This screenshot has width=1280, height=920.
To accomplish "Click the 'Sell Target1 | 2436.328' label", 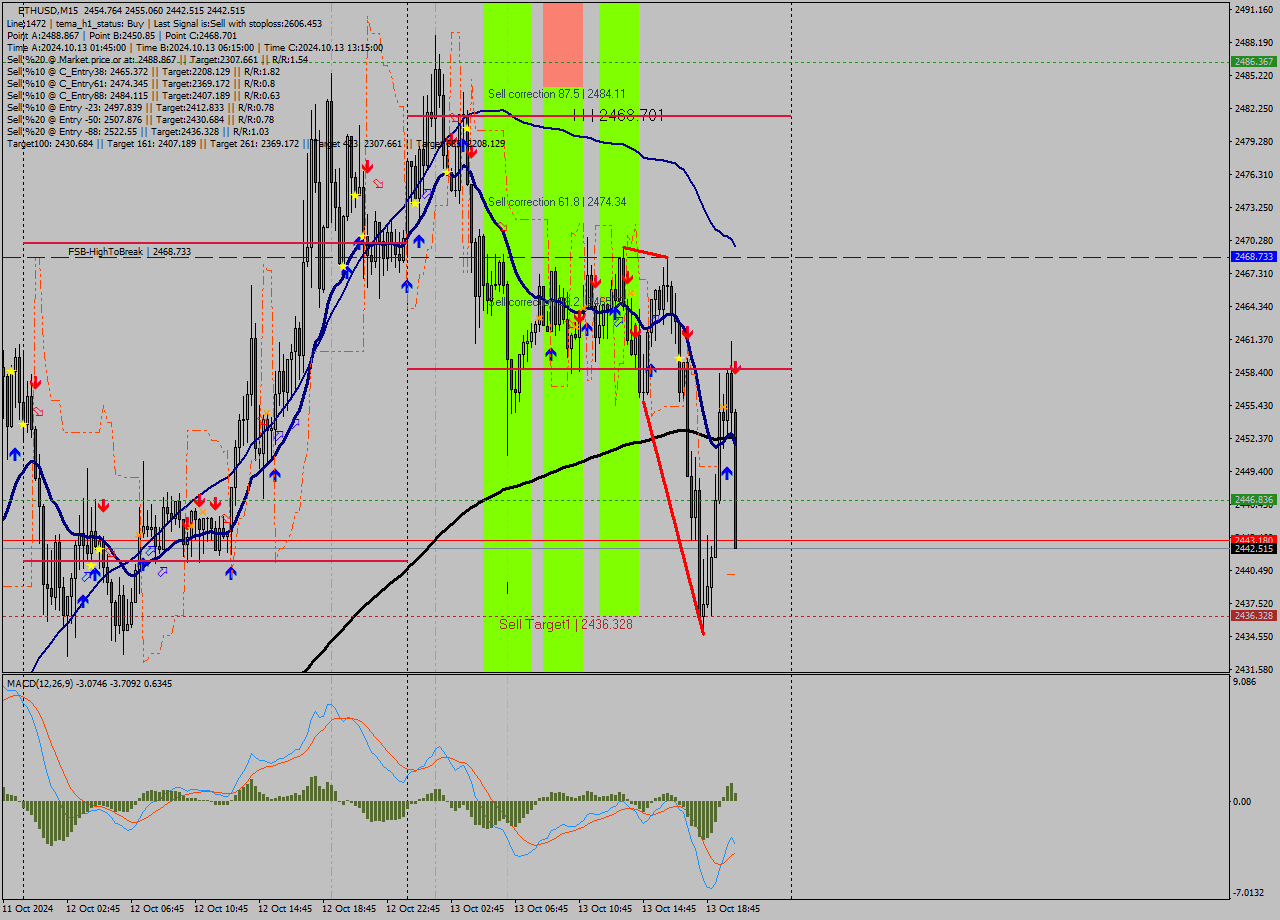I will [x=566, y=624].
